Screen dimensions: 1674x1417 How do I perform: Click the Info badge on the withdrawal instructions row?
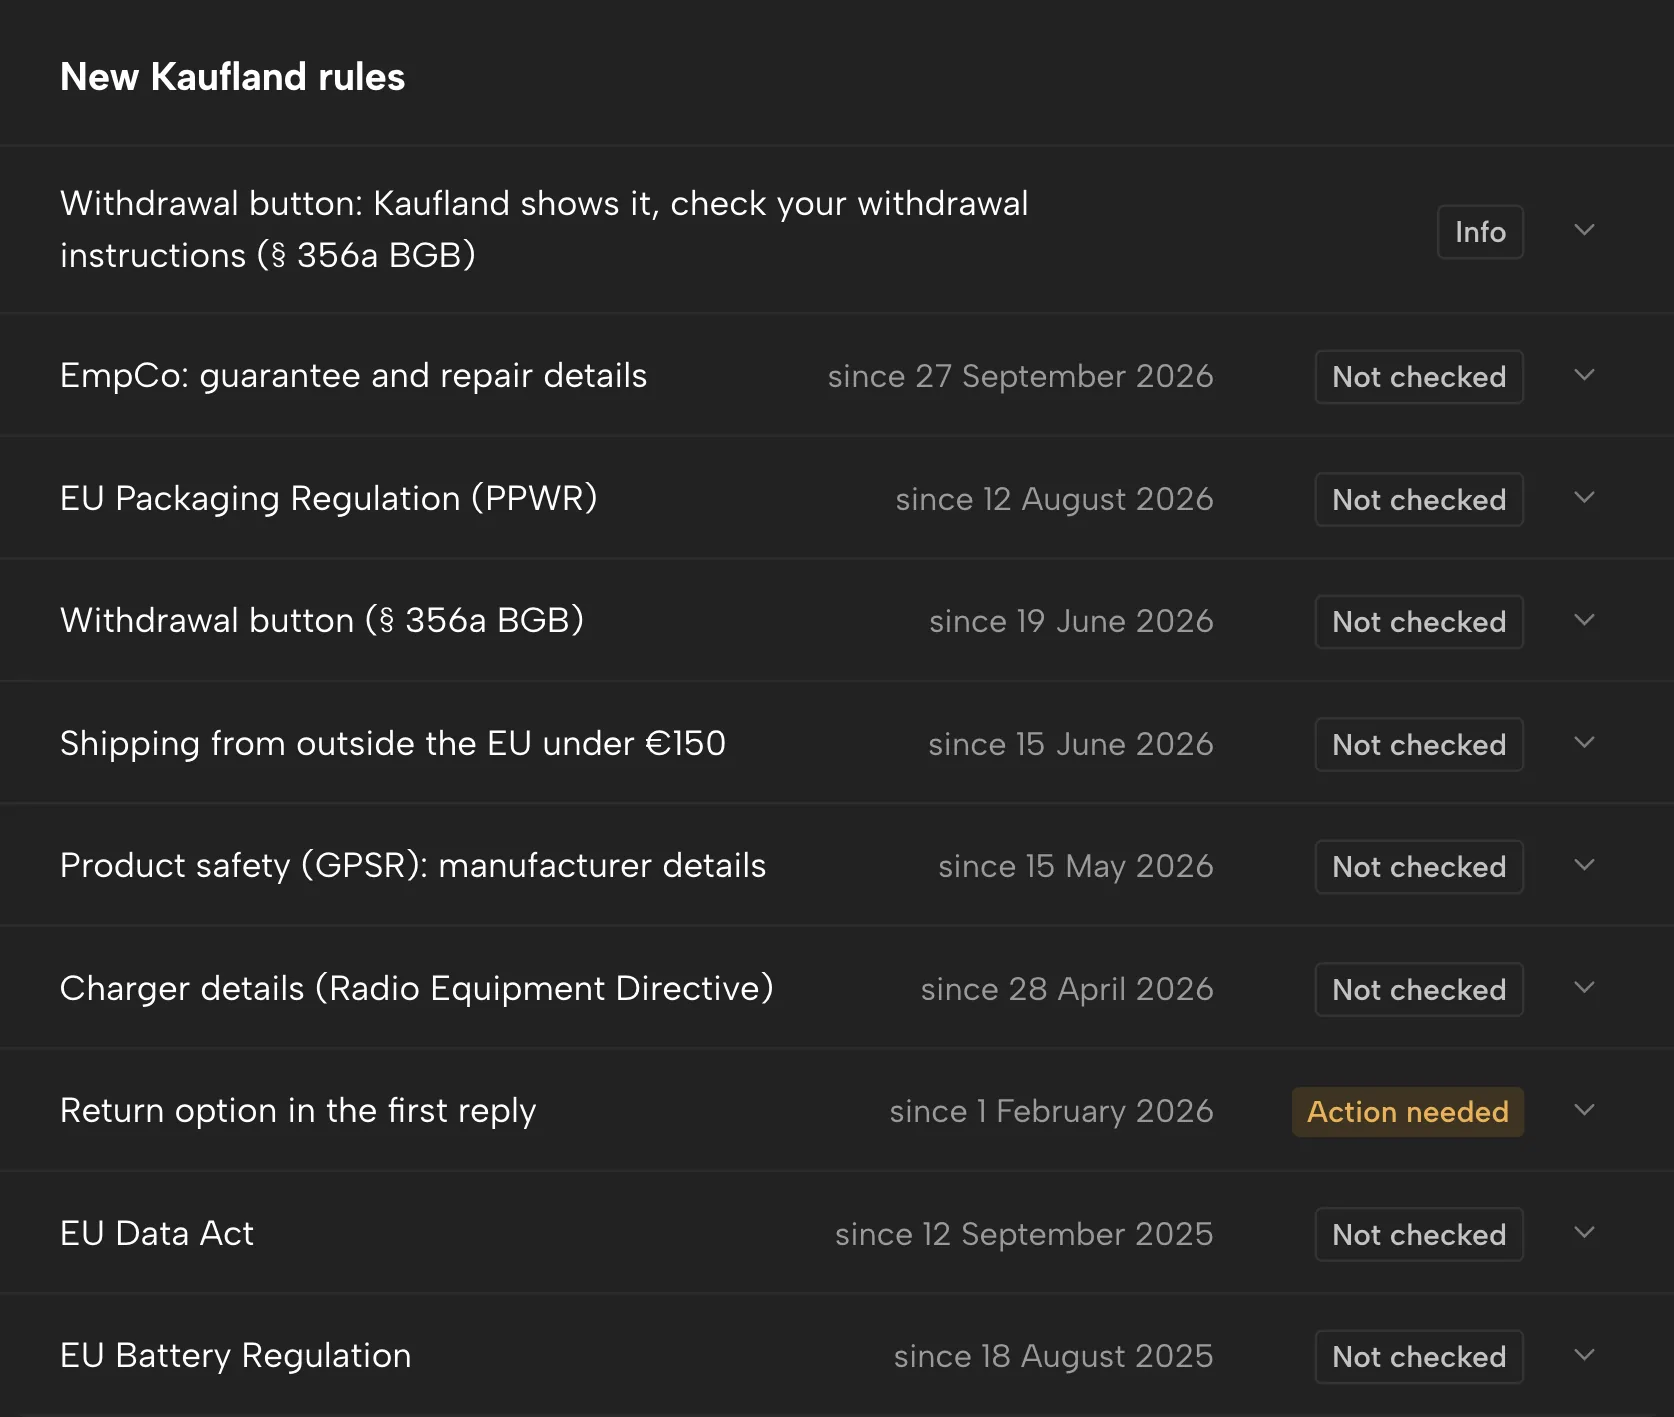pos(1480,232)
